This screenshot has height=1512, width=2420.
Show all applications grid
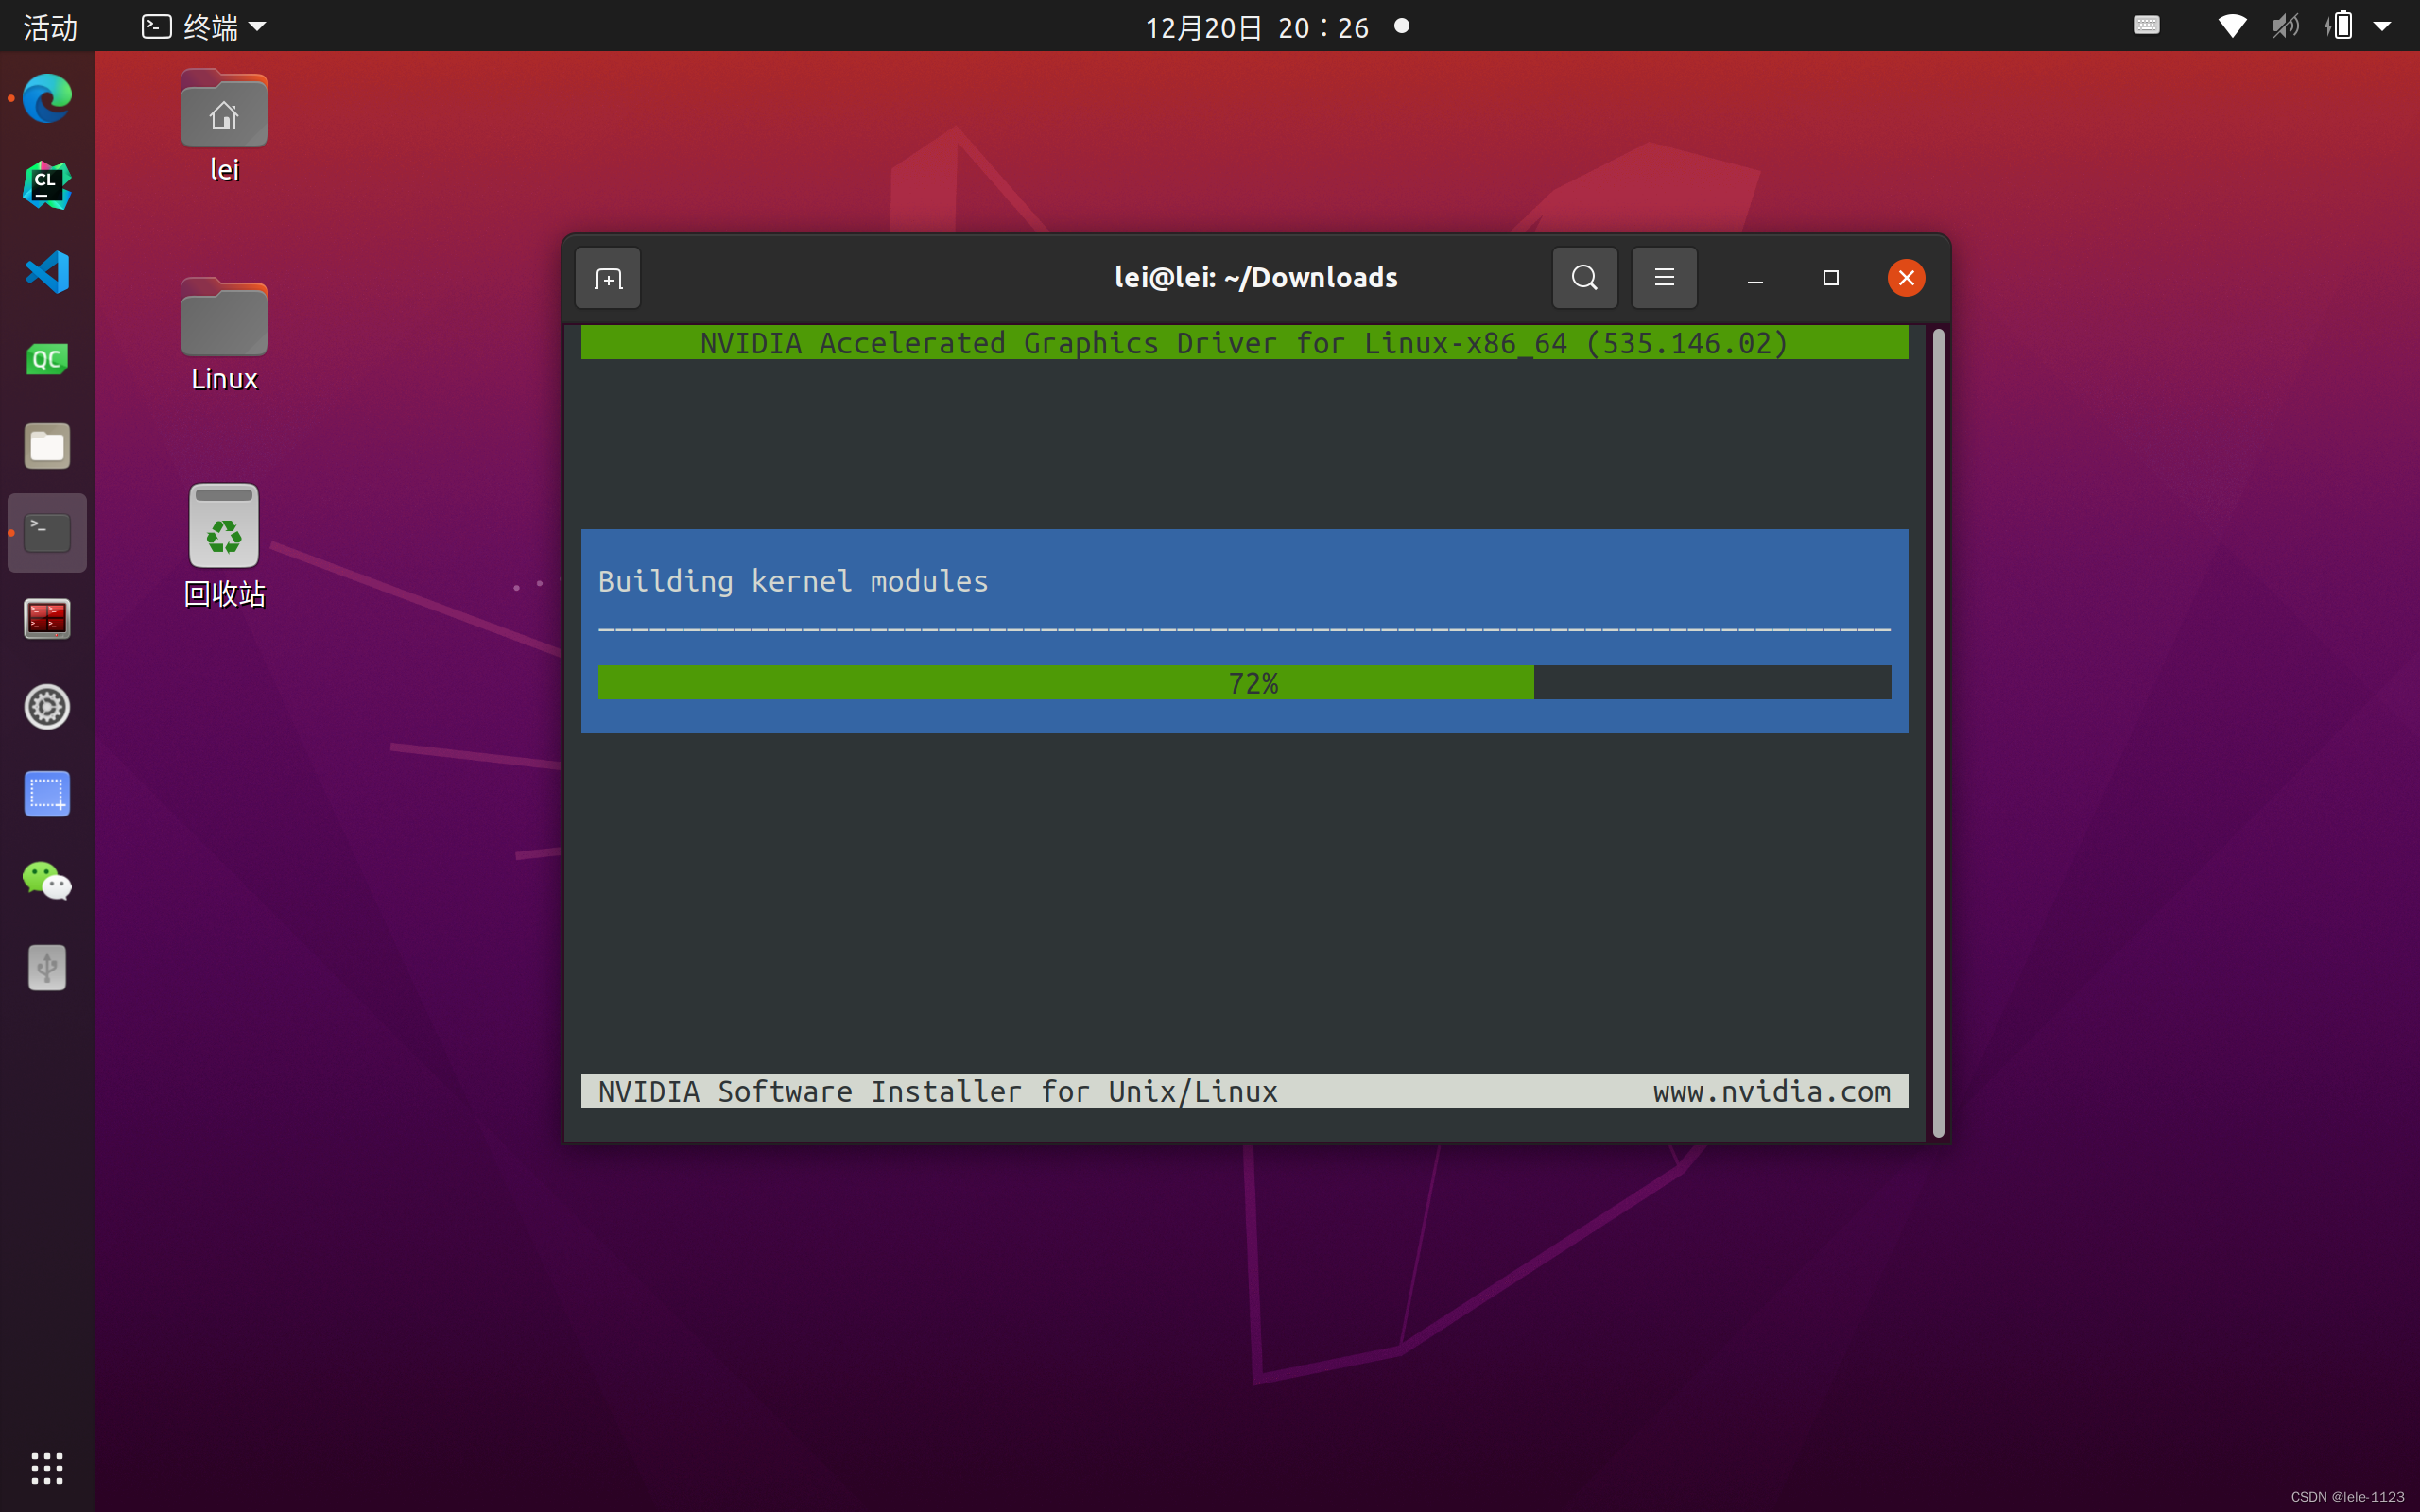47,1468
